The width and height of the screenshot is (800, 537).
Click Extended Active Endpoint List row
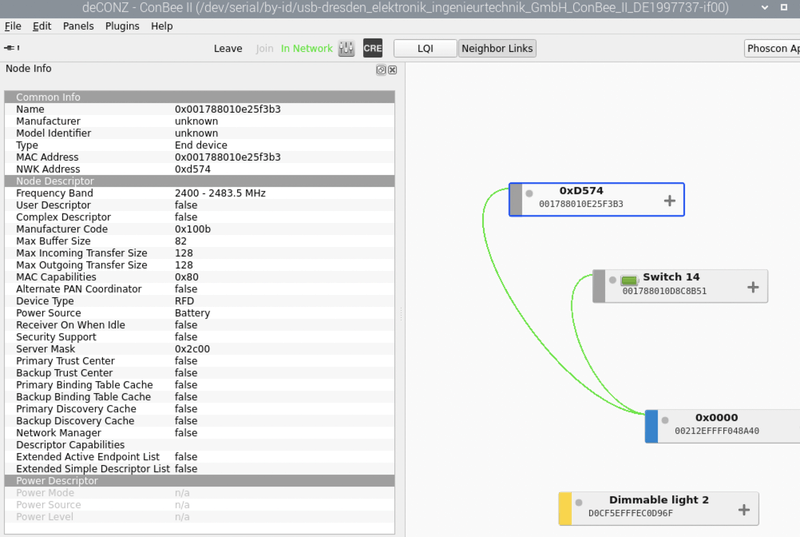click(199, 456)
